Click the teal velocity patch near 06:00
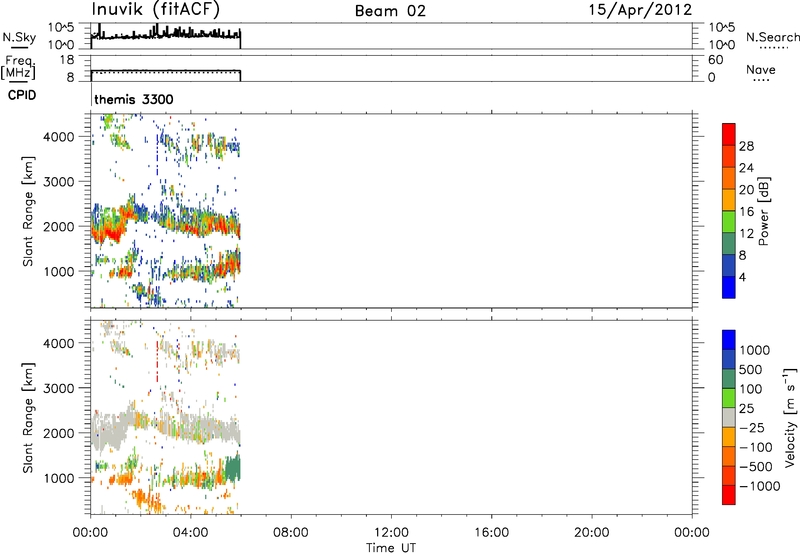Viewport: 800px width, 554px height. point(233,468)
